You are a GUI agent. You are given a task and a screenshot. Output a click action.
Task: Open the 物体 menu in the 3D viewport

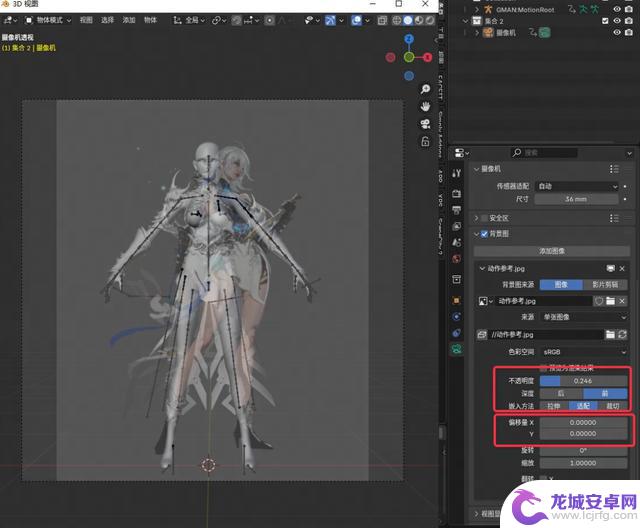click(150, 20)
